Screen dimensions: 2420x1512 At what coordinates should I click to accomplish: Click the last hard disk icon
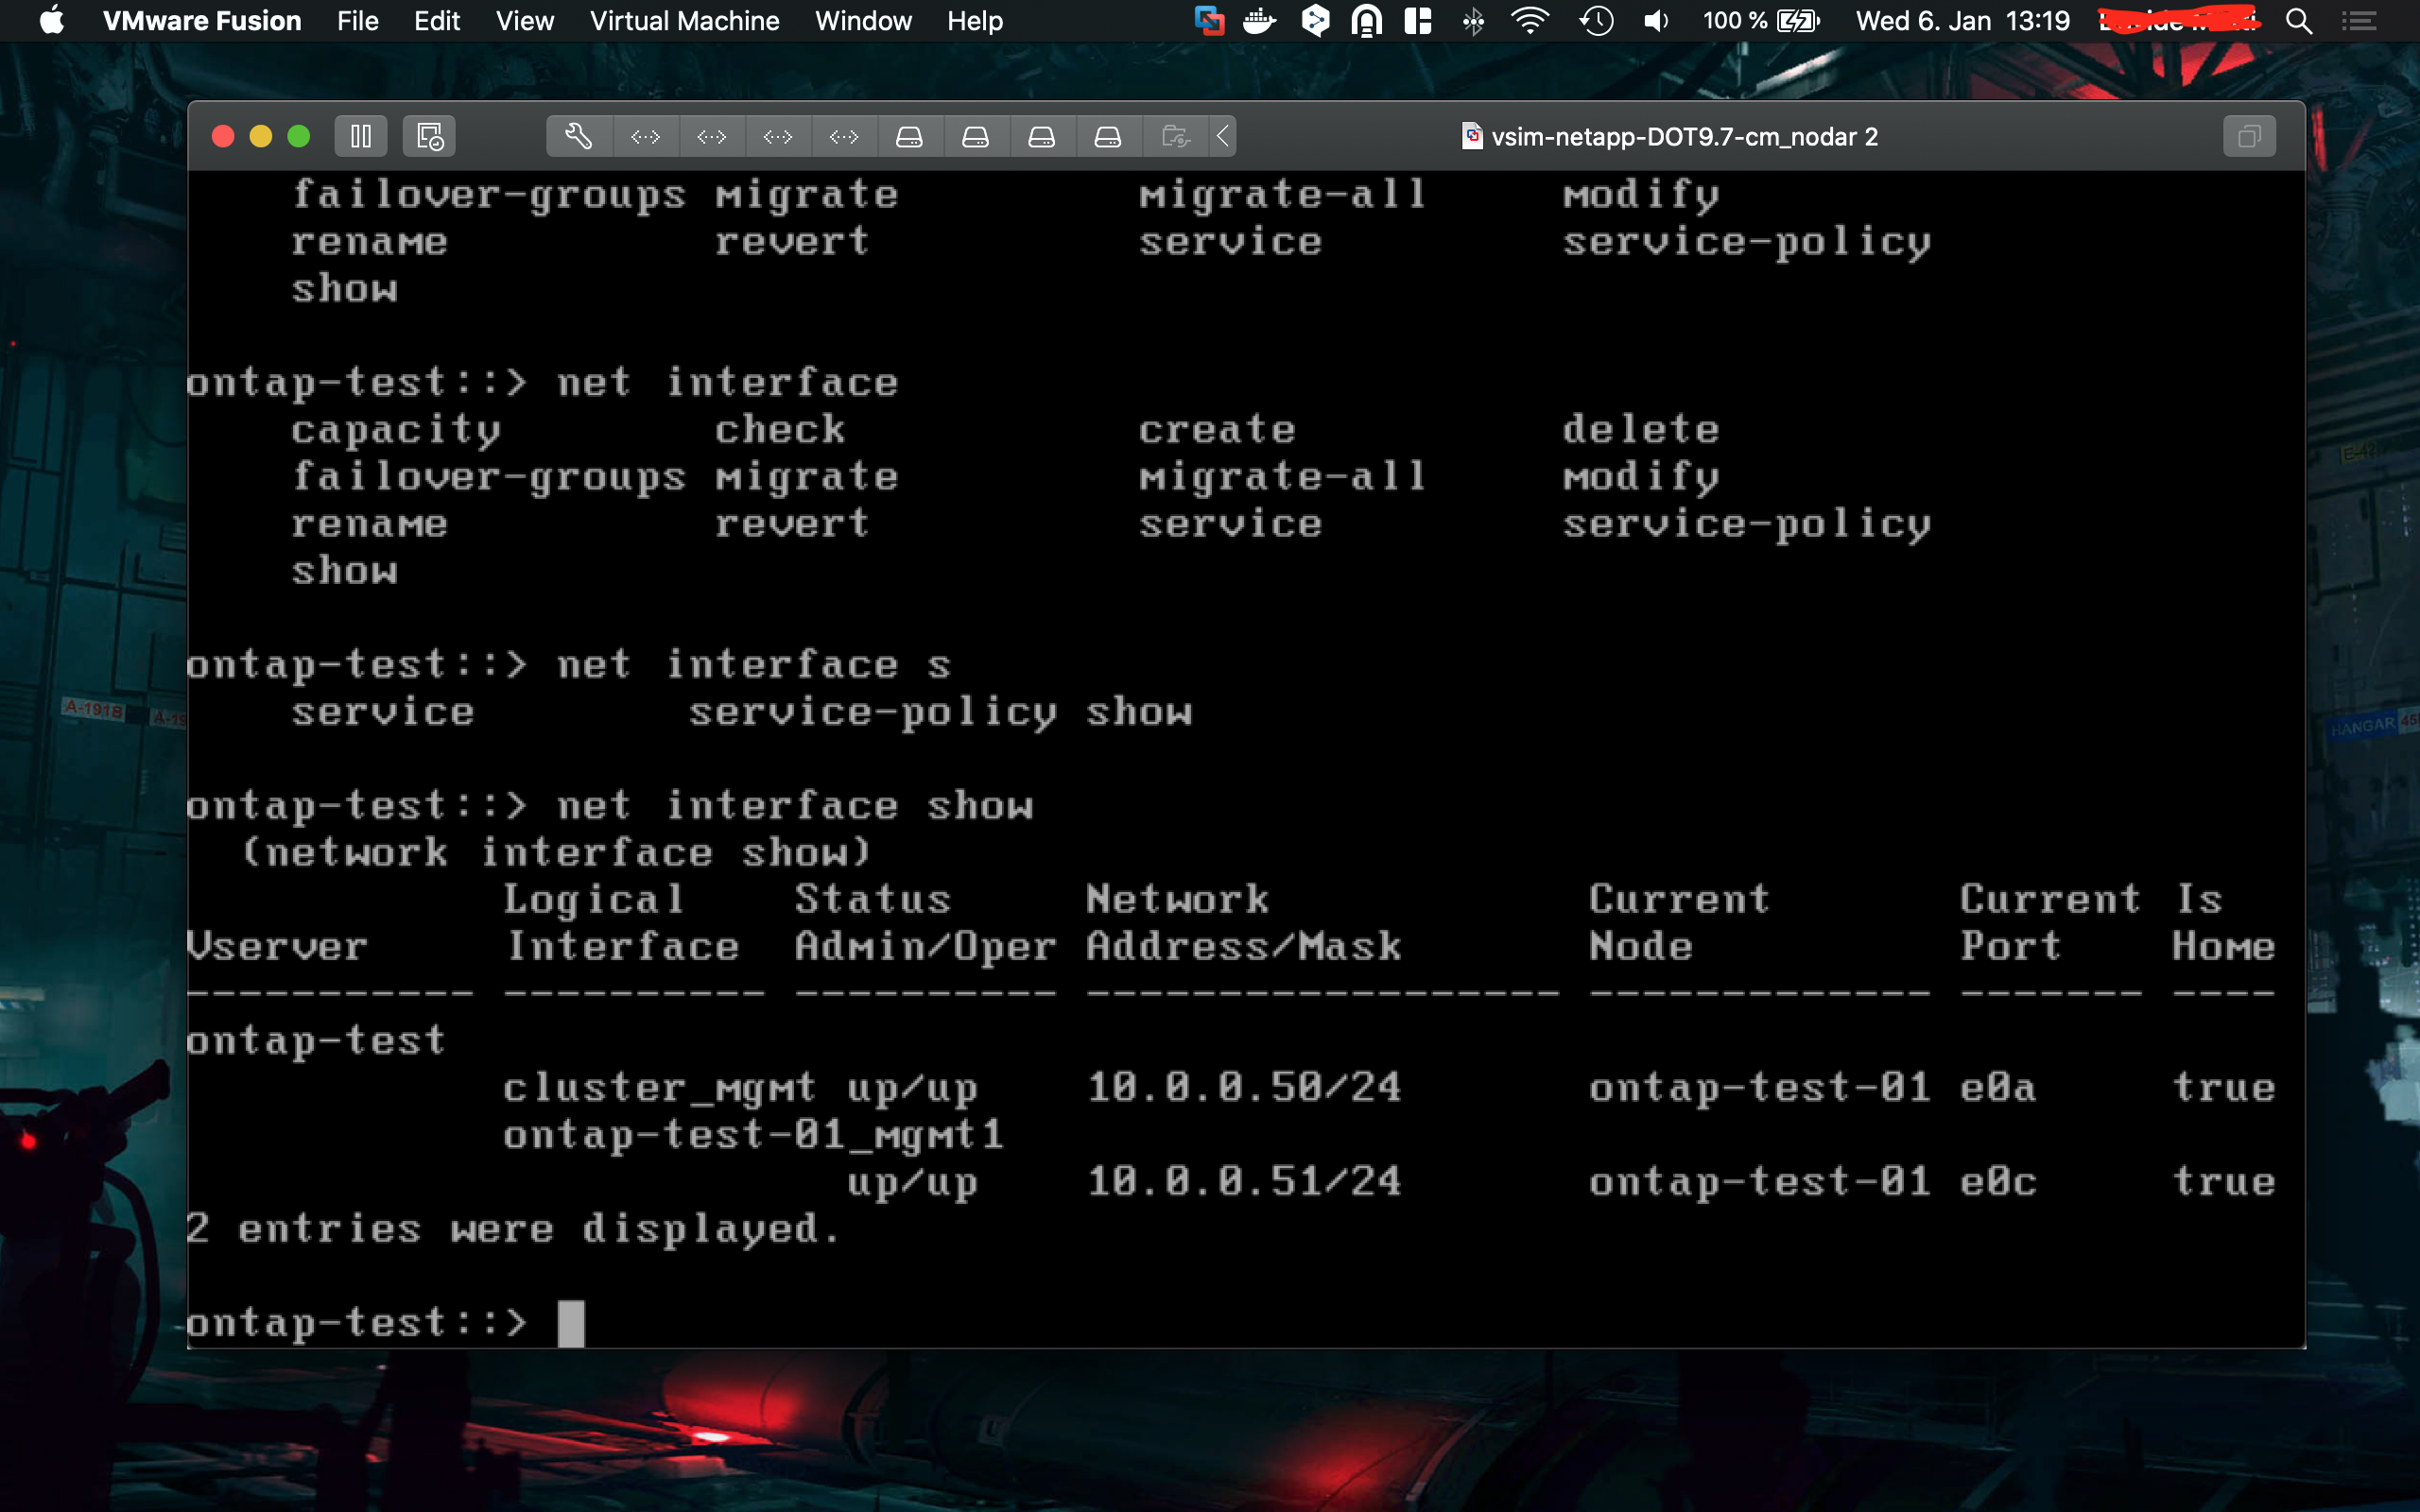[x=1107, y=136]
